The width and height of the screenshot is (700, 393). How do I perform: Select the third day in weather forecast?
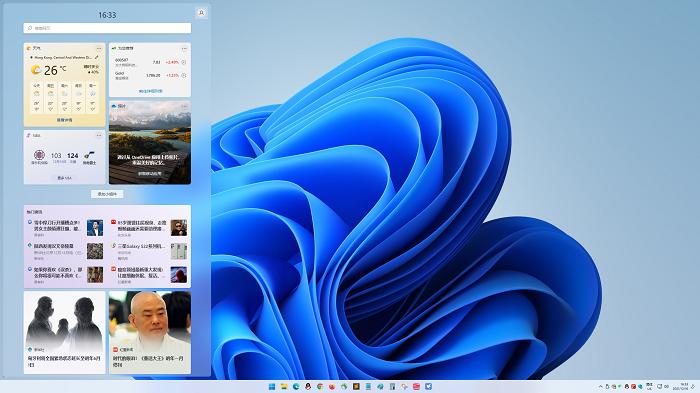point(65,97)
